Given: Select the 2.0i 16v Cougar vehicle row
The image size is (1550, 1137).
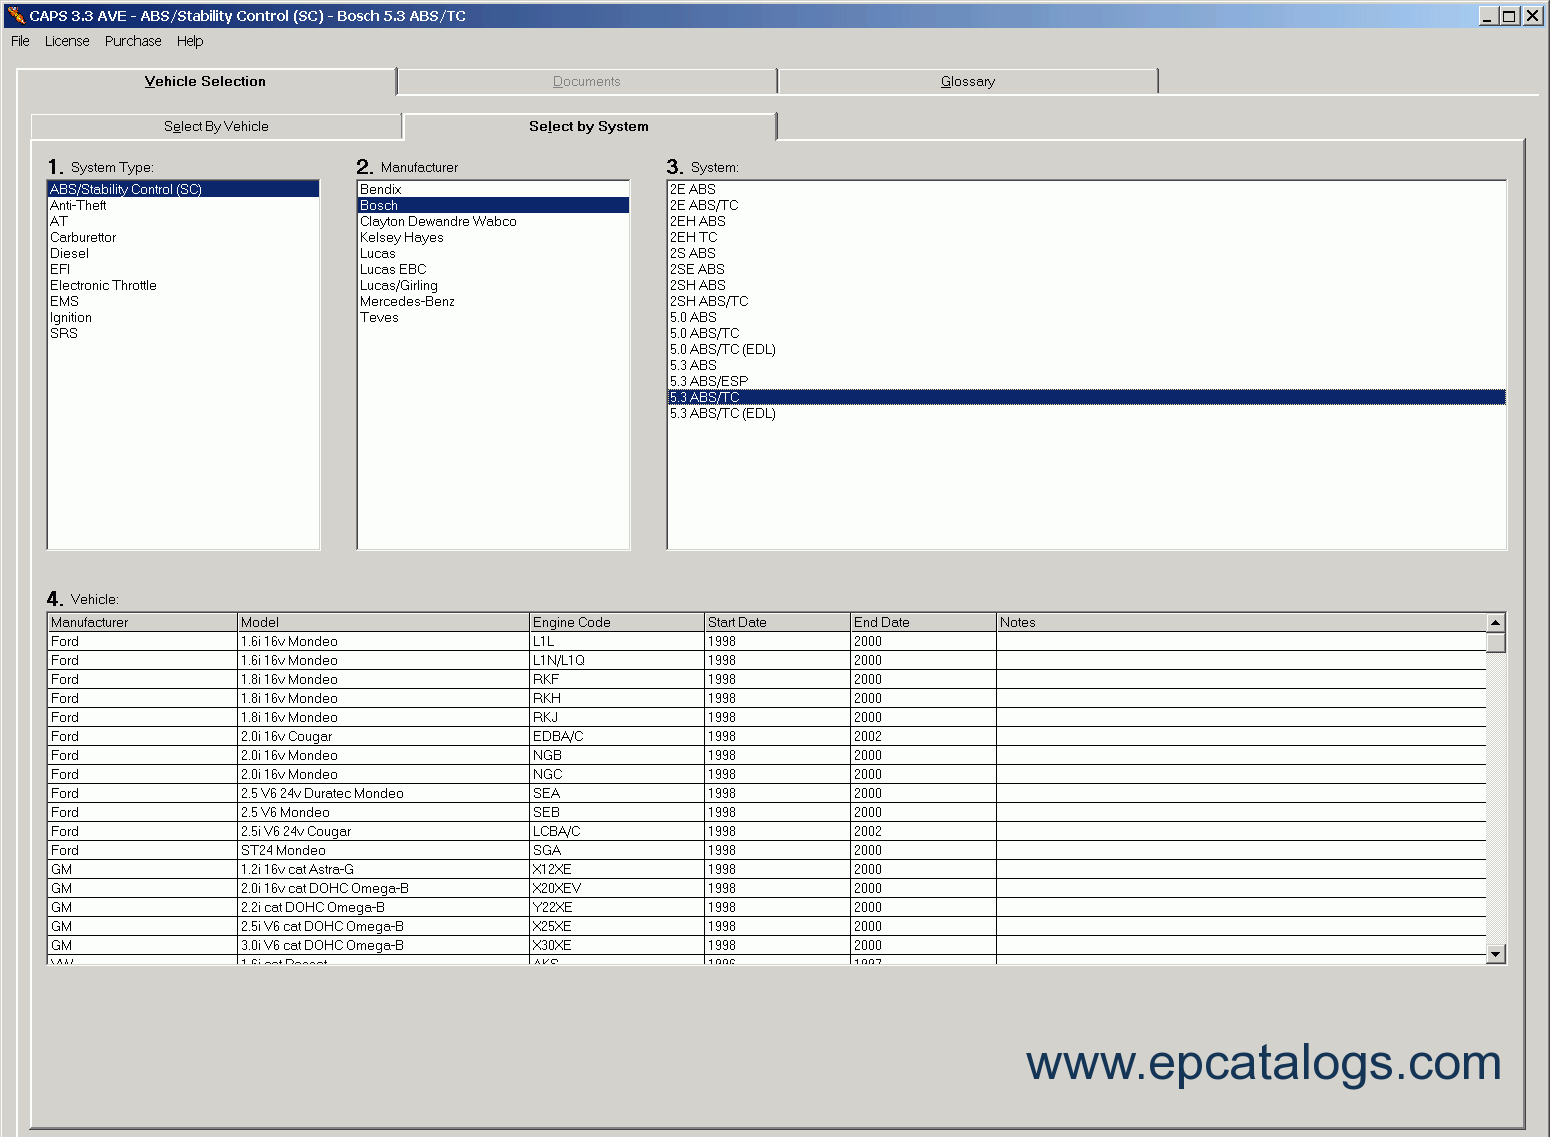Looking at the screenshot, I should coord(767,736).
